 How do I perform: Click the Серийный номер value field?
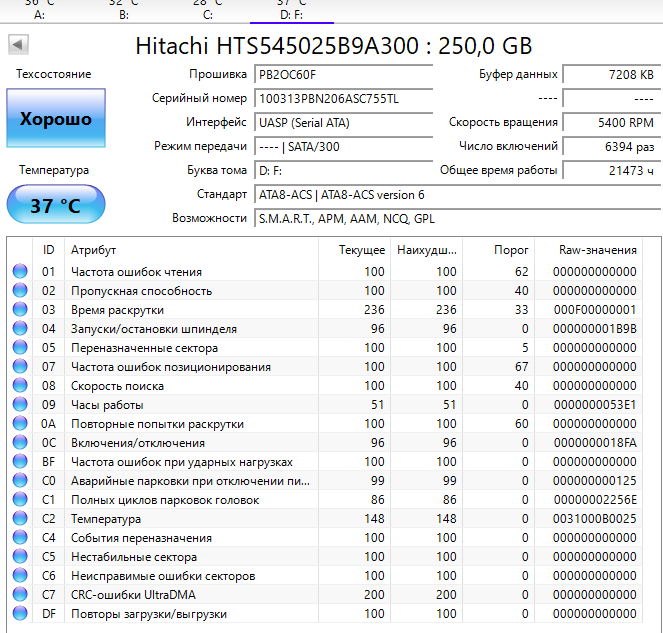point(343,99)
